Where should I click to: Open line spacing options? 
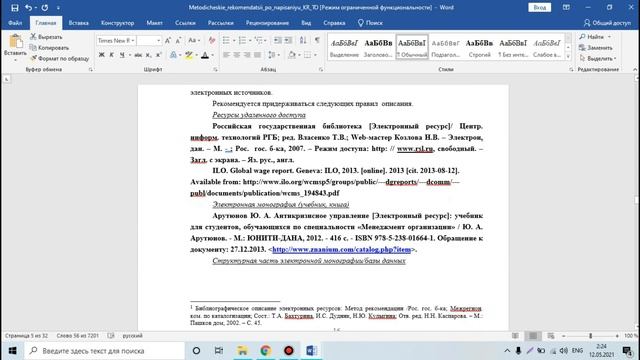click(273, 55)
